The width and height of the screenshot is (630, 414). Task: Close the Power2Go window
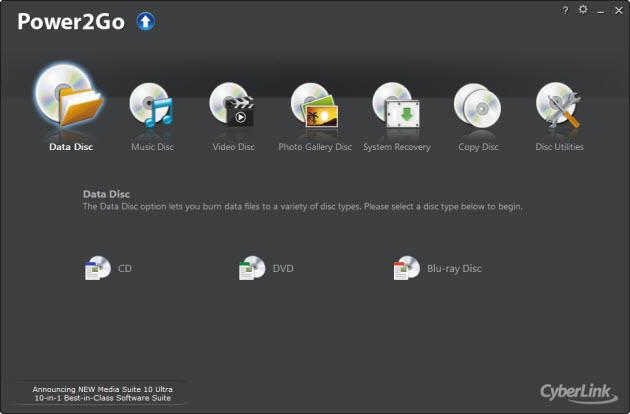619,10
